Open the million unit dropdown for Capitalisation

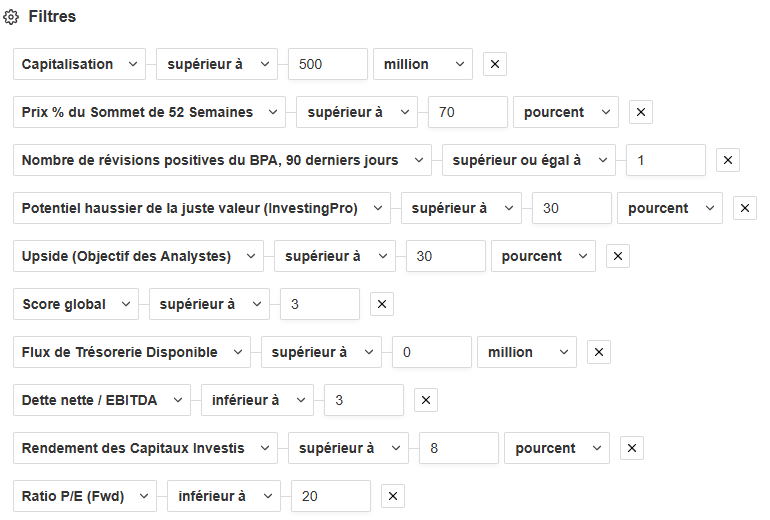pyautogui.click(x=422, y=64)
